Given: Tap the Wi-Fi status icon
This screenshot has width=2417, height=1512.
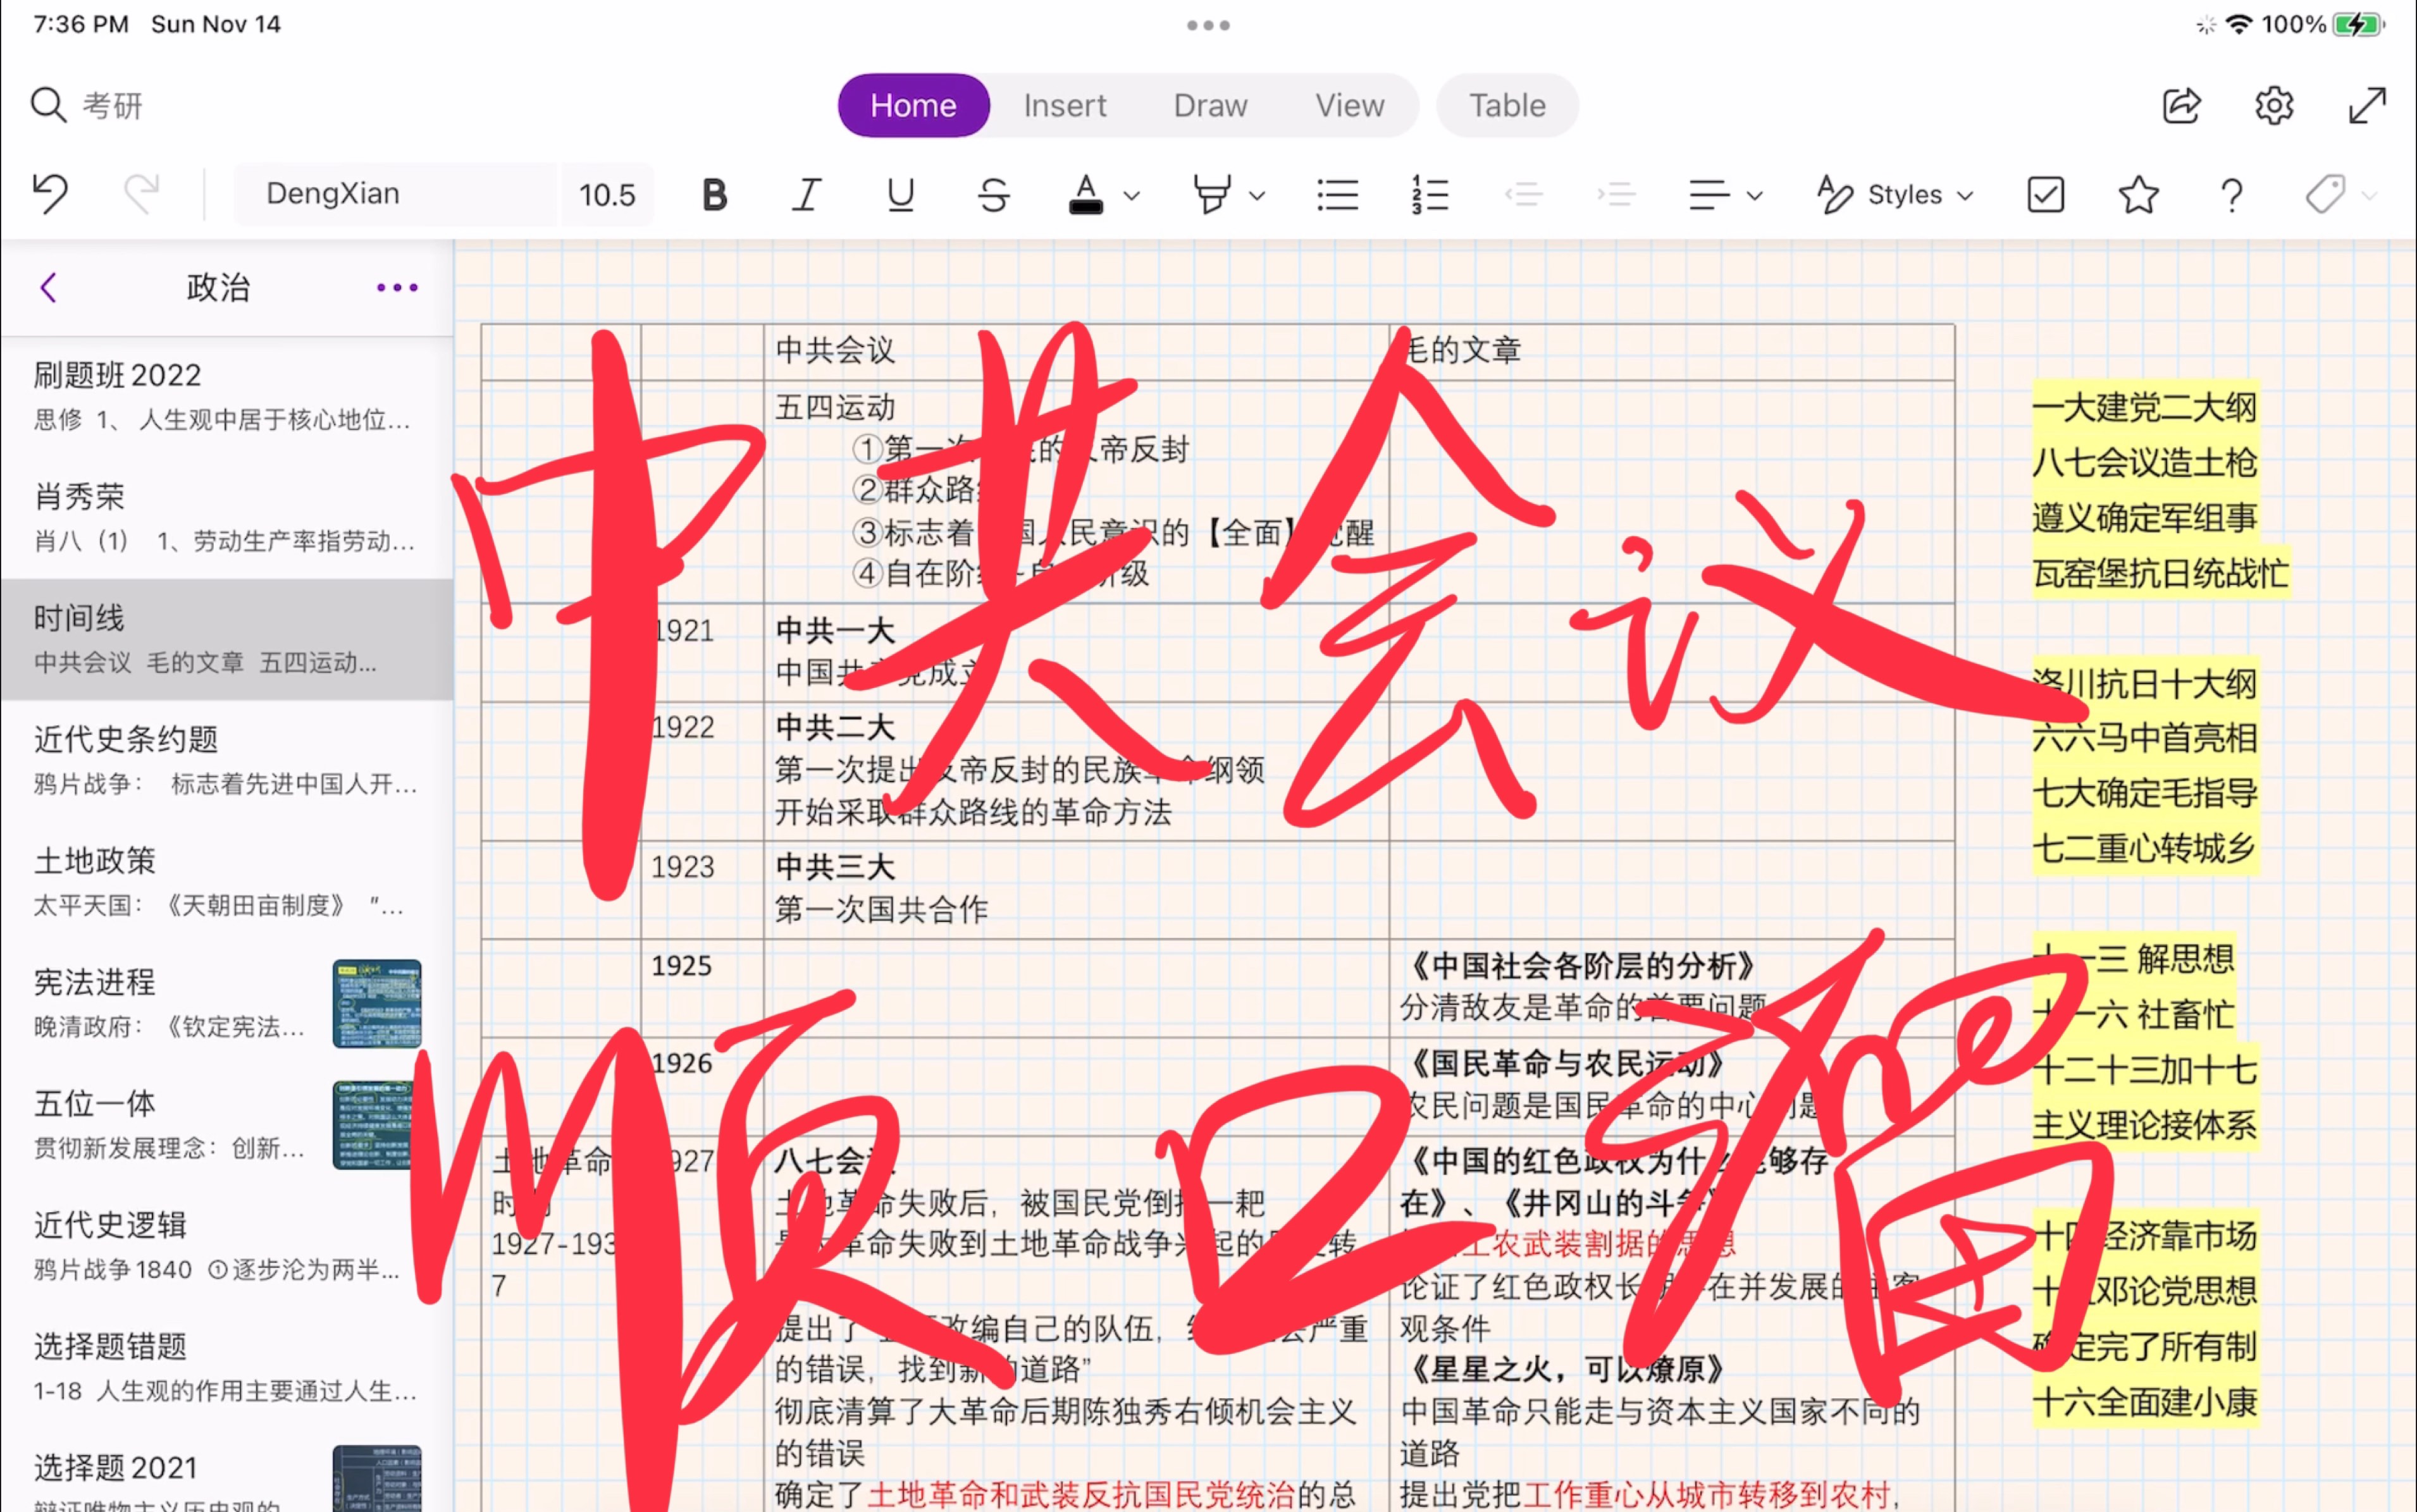Looking at the screenshot, I should [2239, 24].
